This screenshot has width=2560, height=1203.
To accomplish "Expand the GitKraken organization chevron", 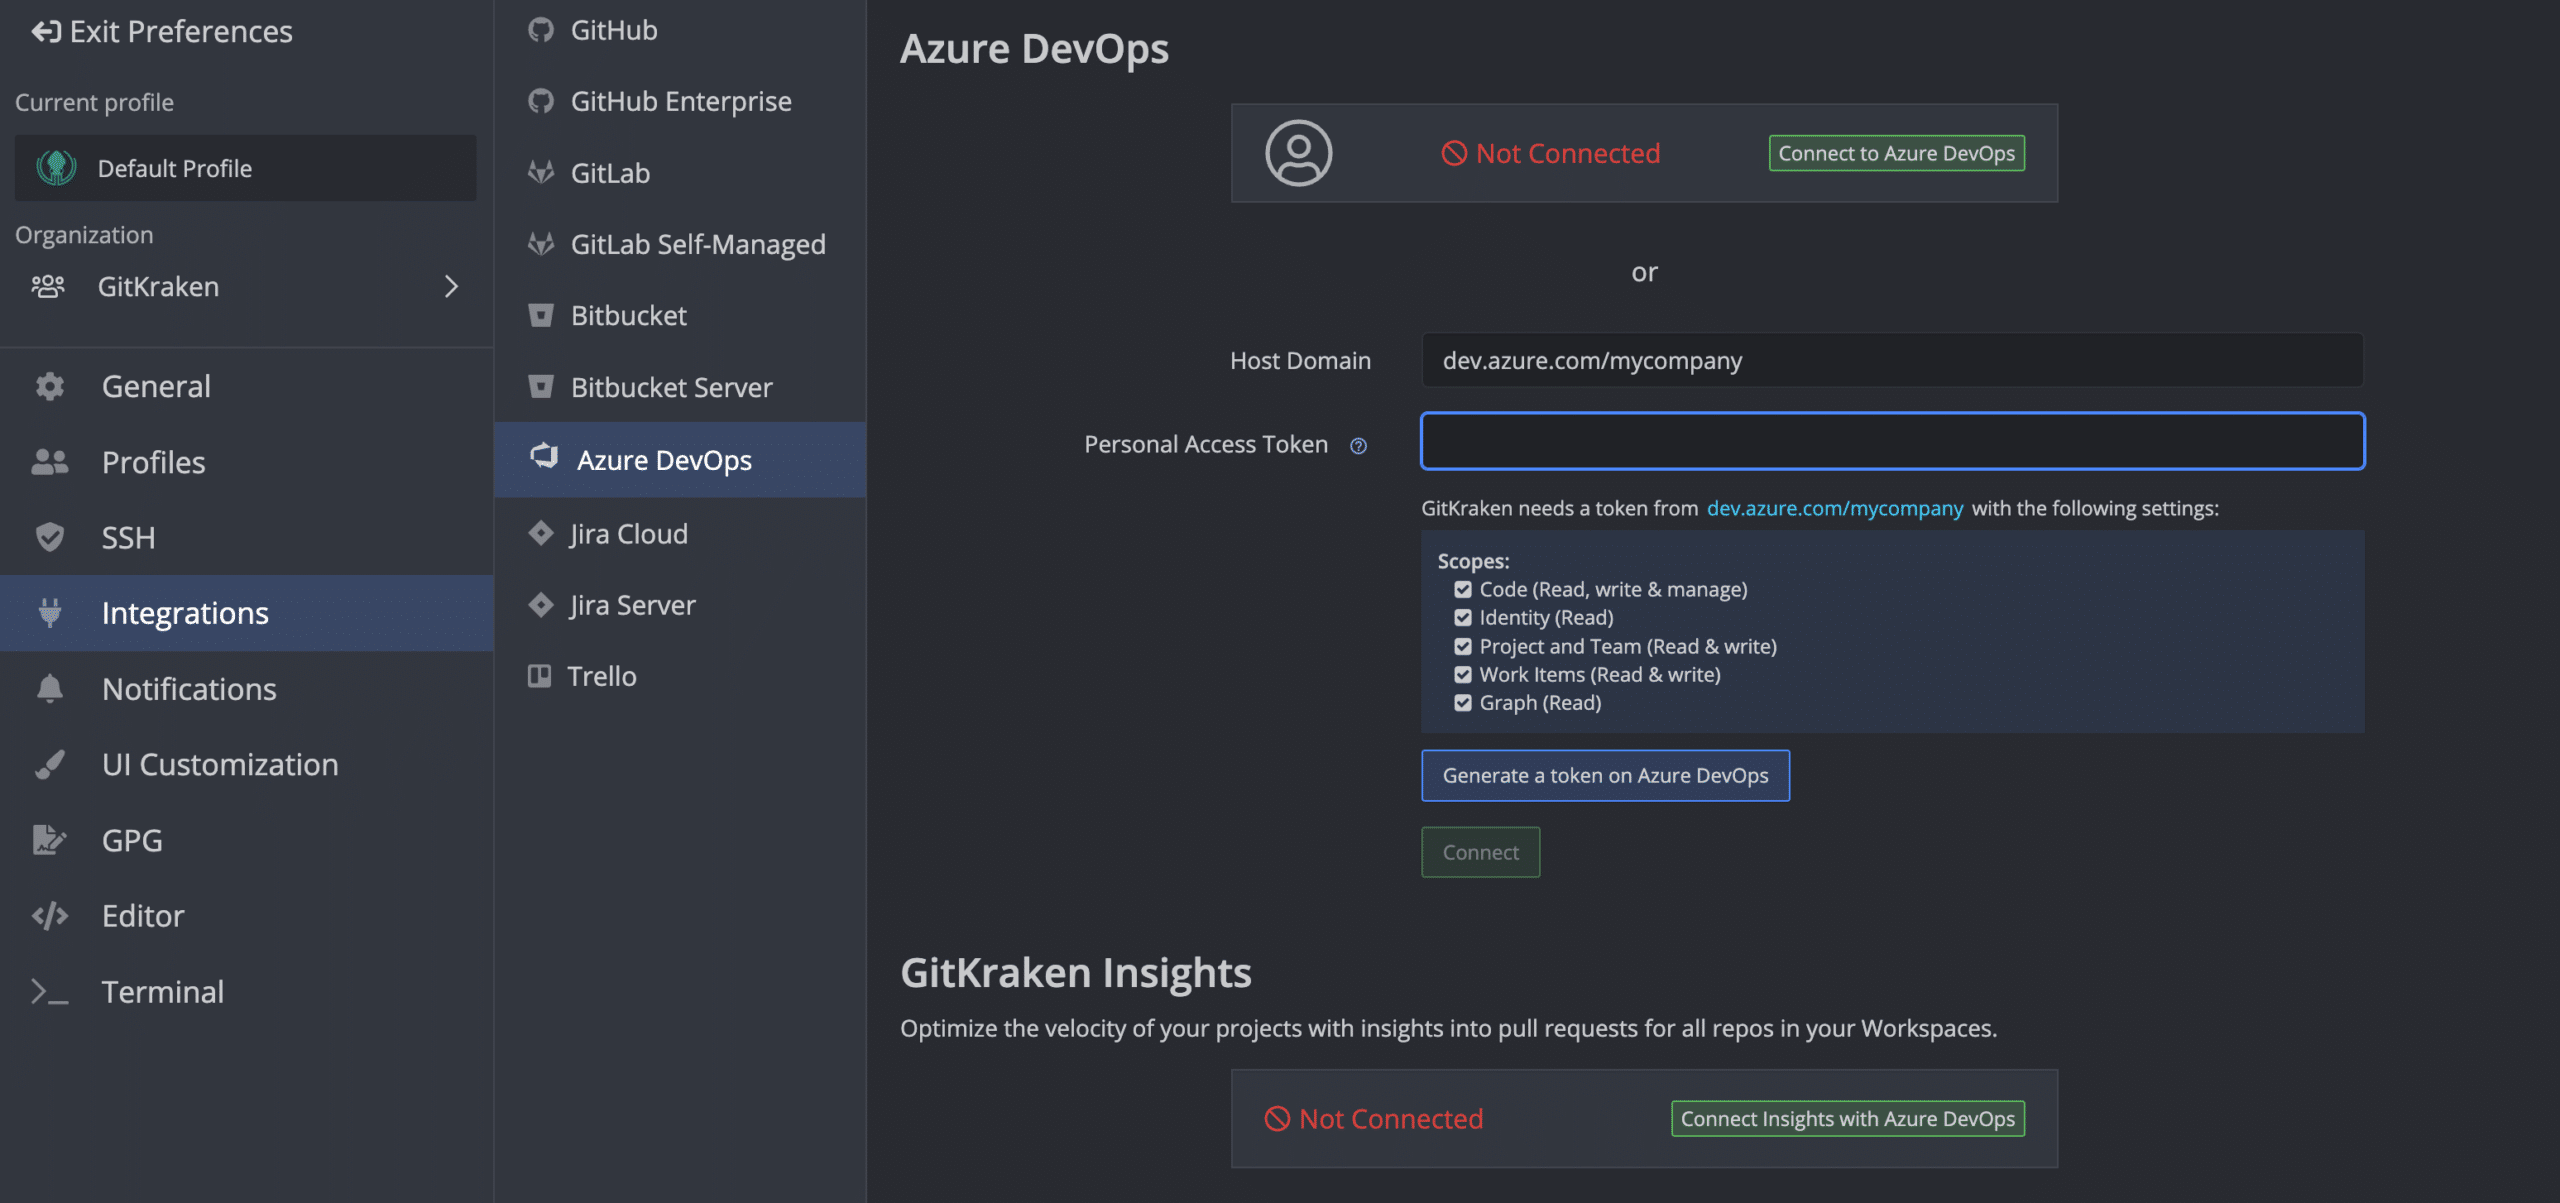I will pos(451,287).
